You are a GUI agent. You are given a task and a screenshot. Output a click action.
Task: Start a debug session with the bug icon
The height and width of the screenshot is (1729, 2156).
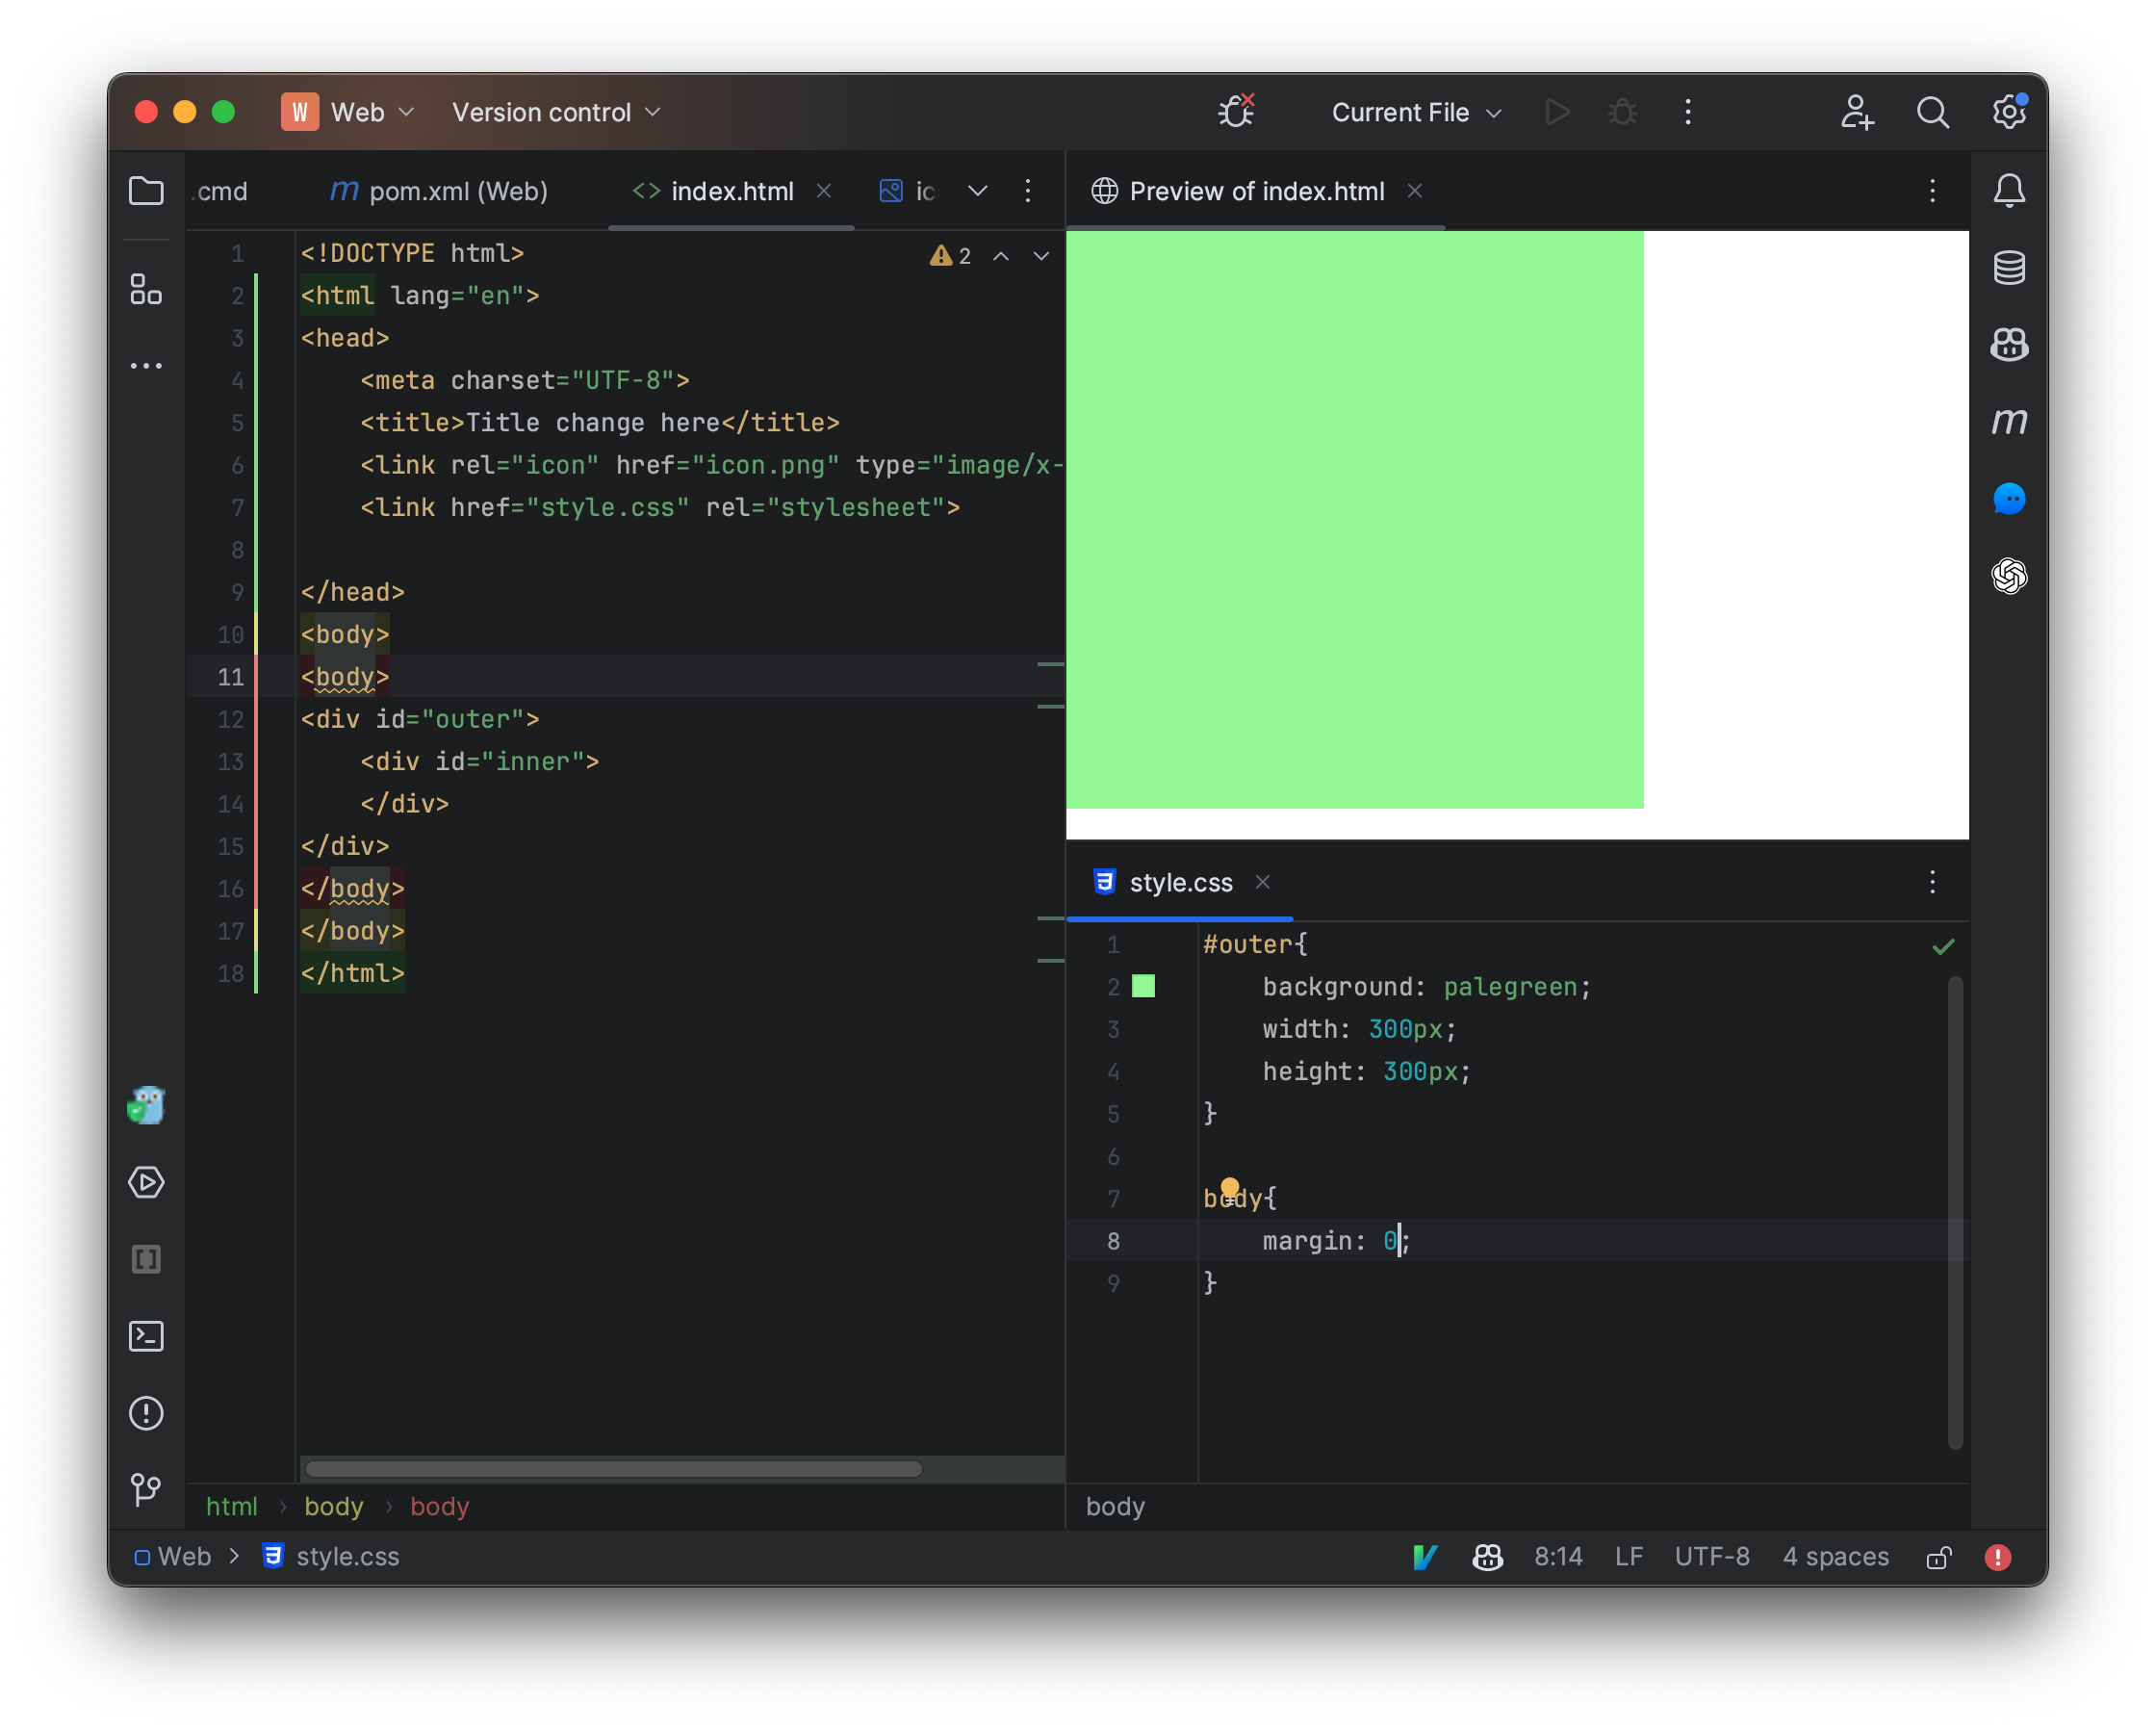click(x=1621, y=112)
